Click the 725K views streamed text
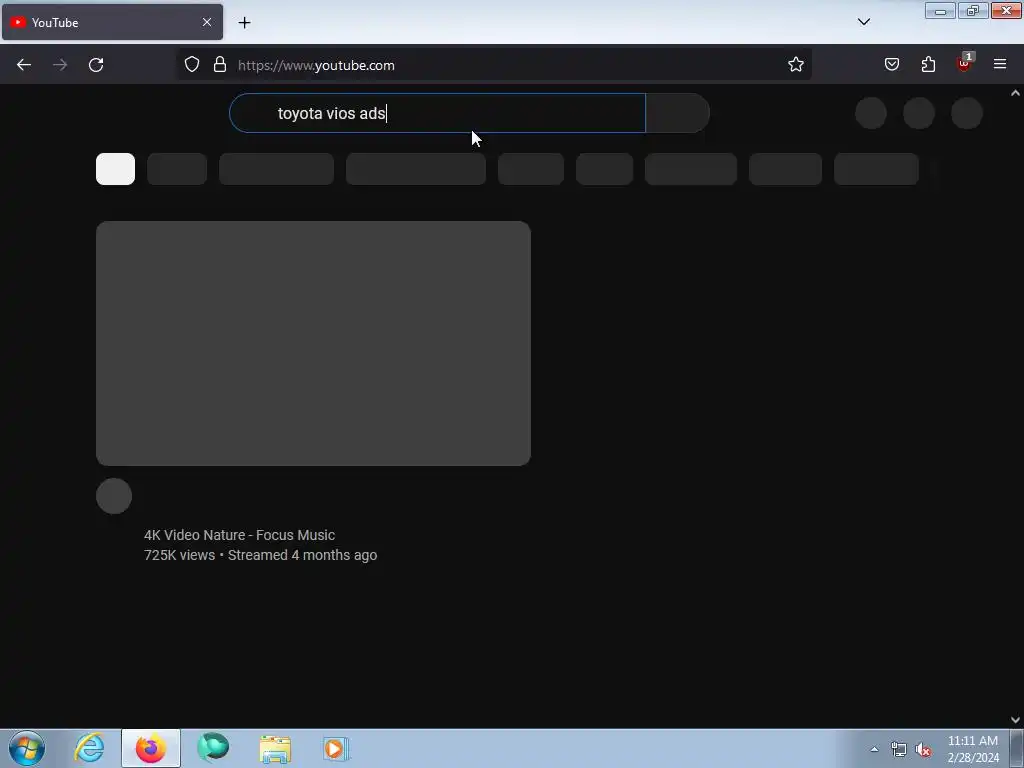Image resolution: width=1024 pixels, height=768 pixels. pos(261,555)
